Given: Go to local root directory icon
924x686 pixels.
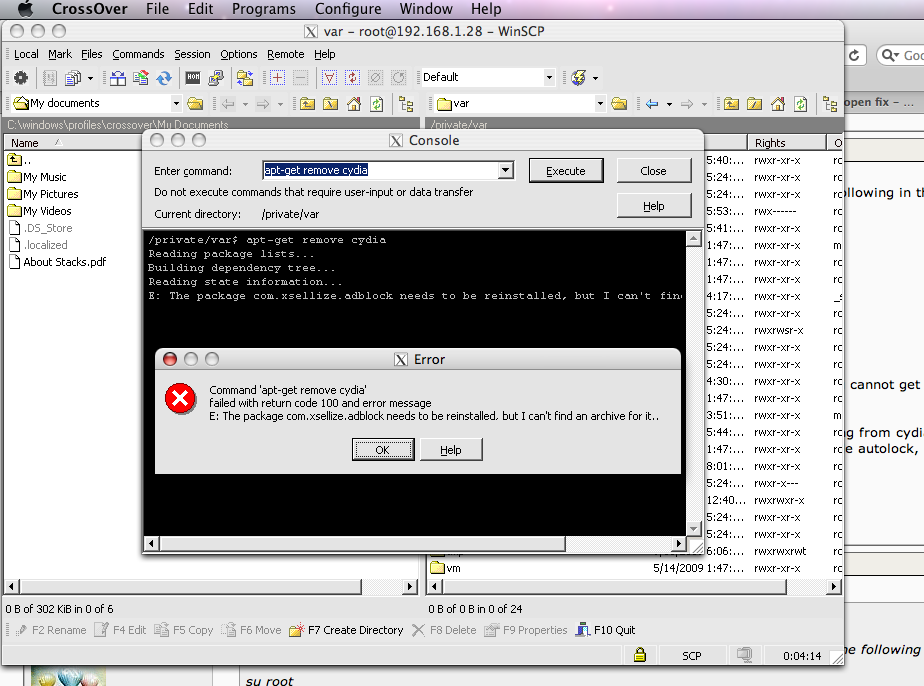Looking at the screenshot, I should pos(331,104).
